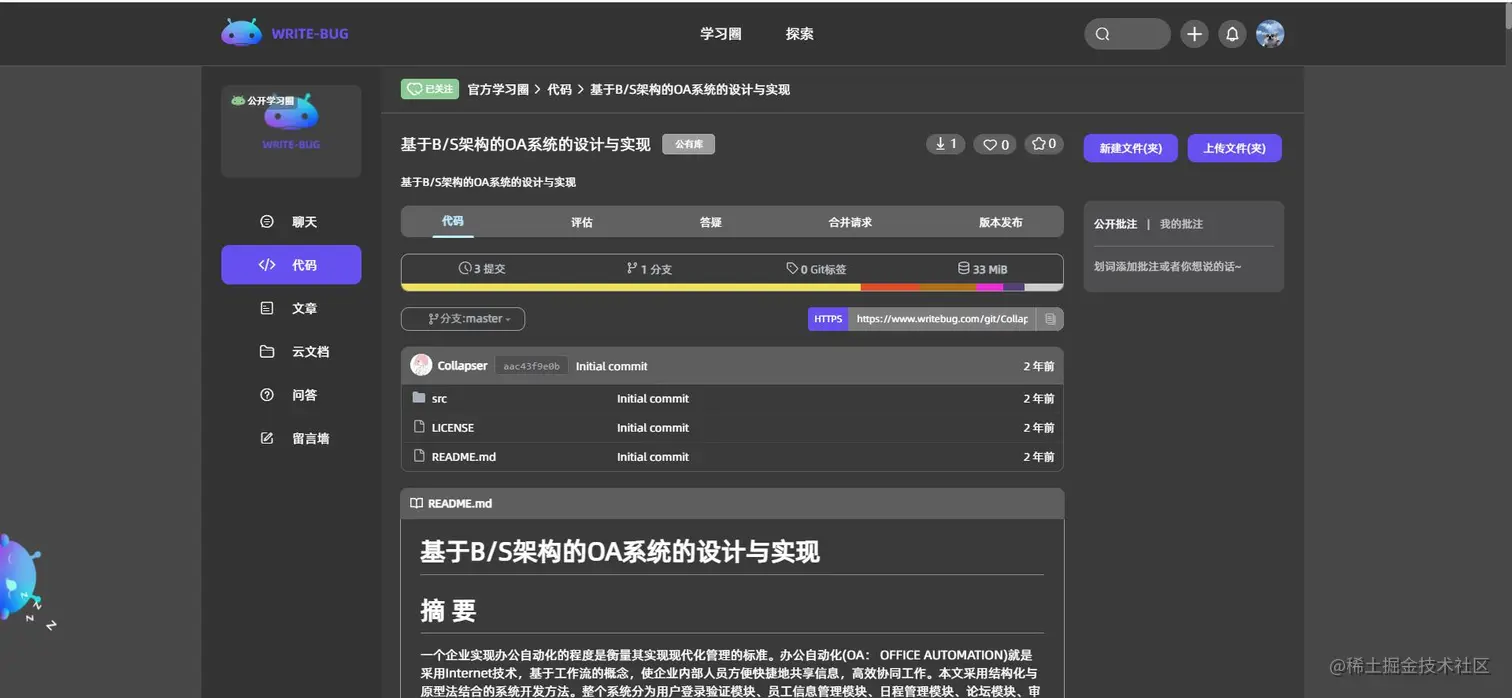
Task: Select 代码 in the left sidebar
Action: [x=291, y=265]
